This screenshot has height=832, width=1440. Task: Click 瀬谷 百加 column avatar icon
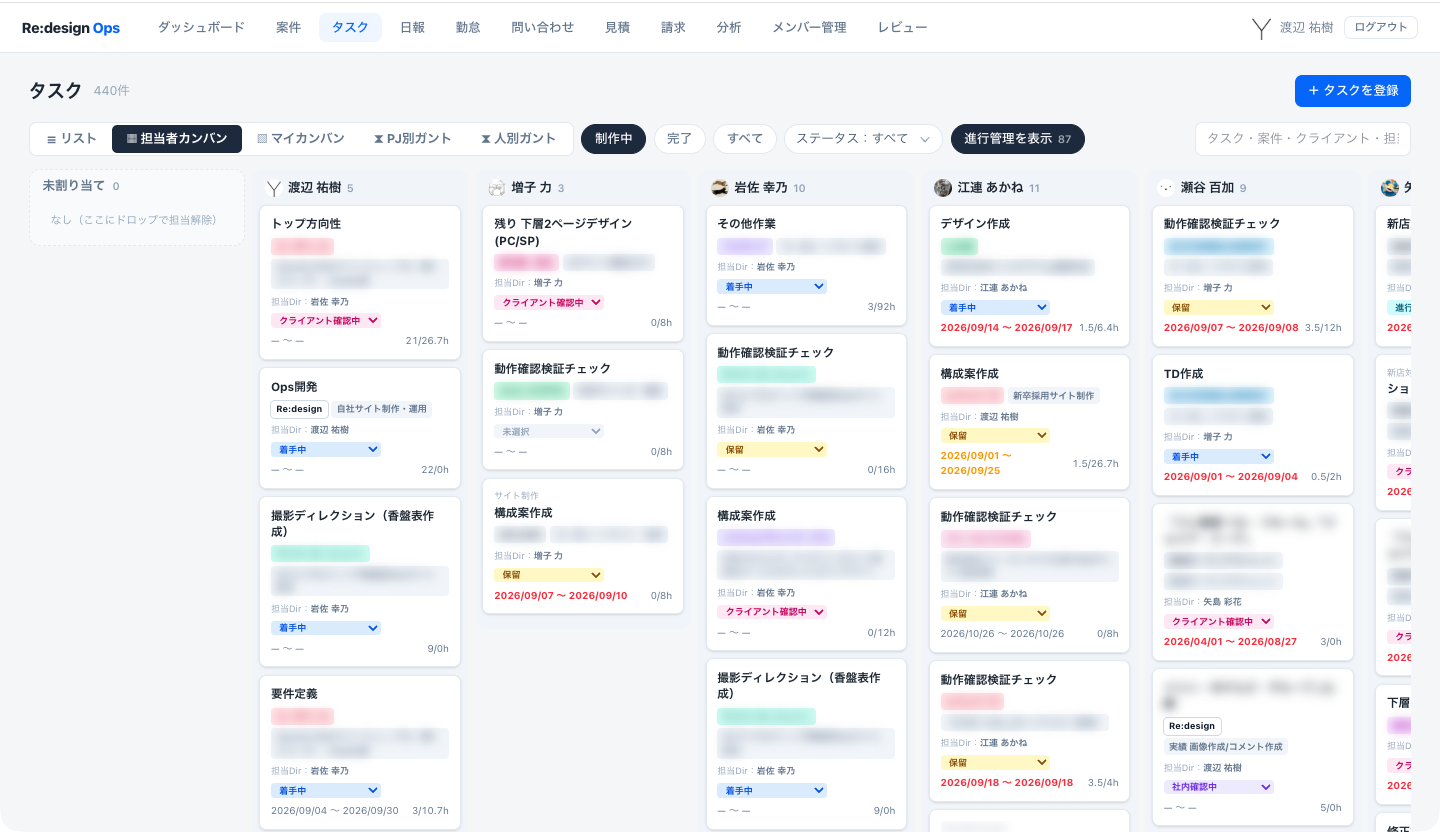point(1166,188)
